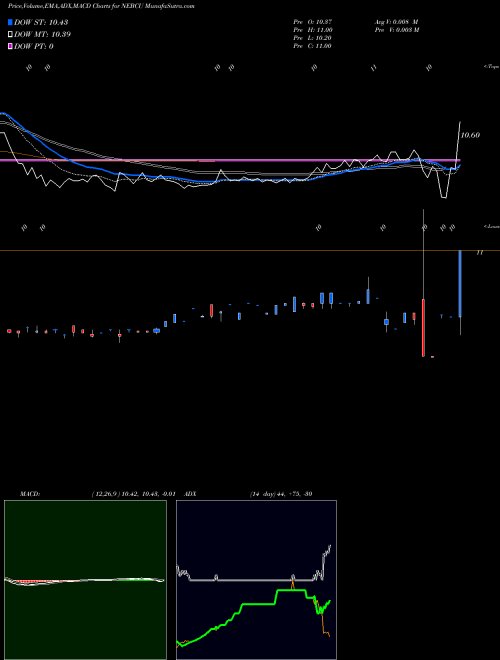This screenshot has height=660, width=500.
Task: Click the tall blue final candlestick
Action: tap(460, 283)
